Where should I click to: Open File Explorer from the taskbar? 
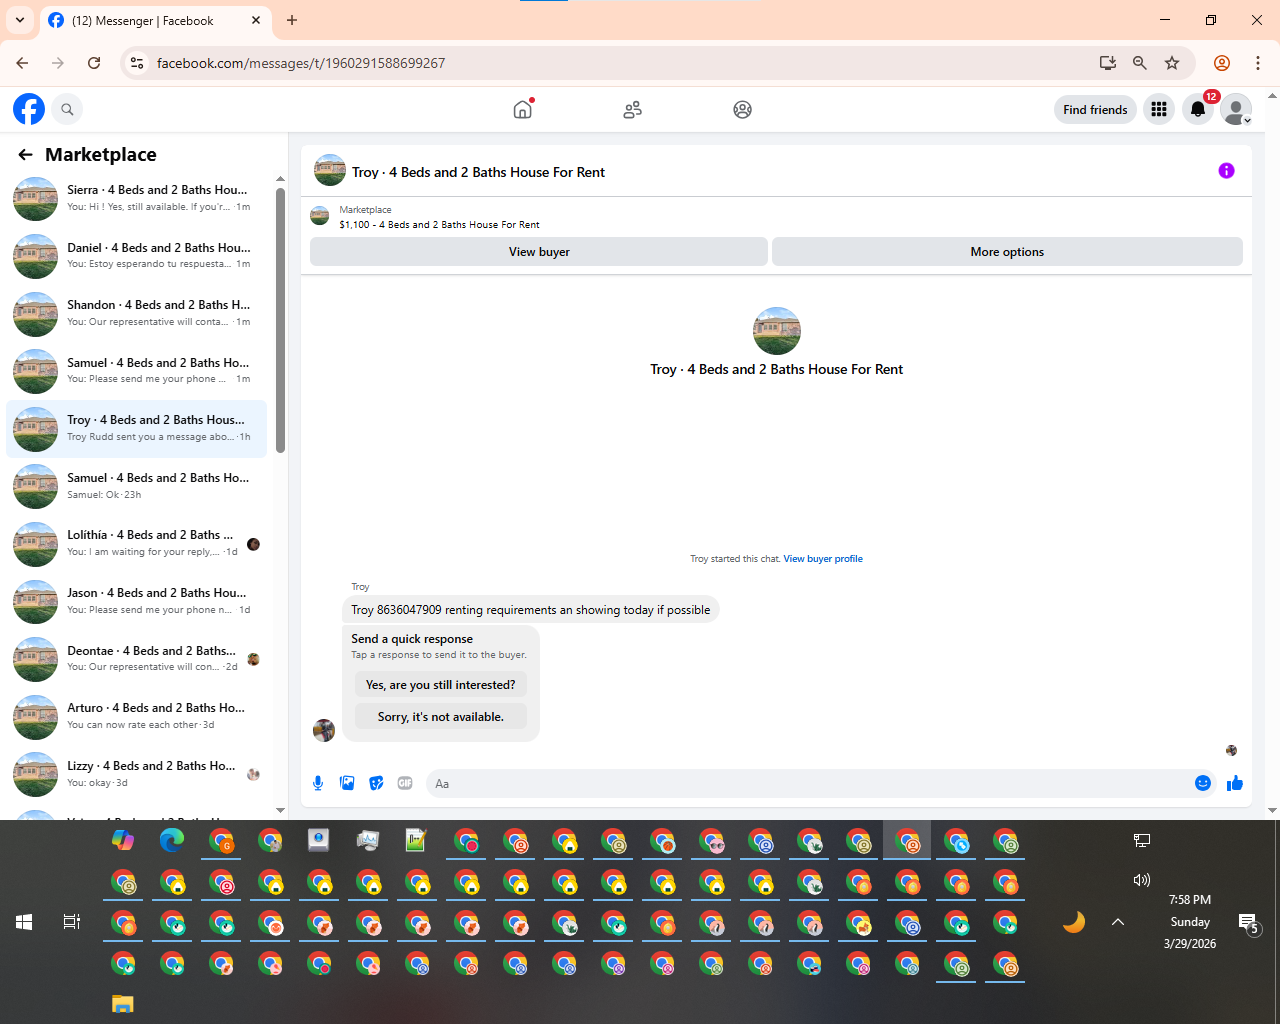[123, 1004]
